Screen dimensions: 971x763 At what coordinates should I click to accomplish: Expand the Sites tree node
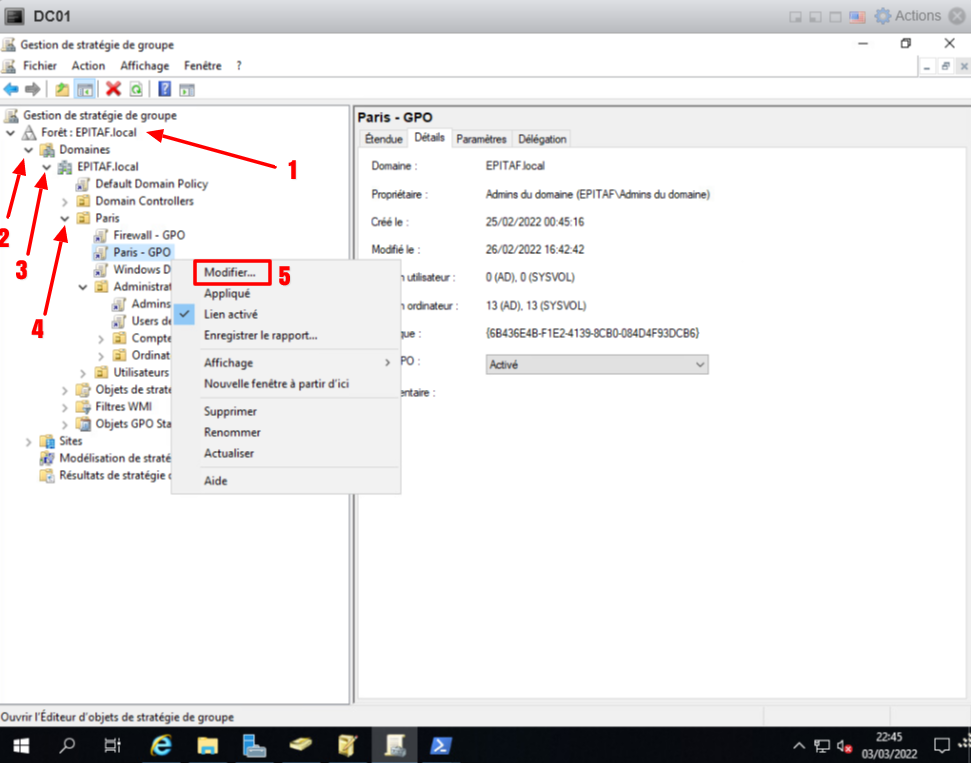[x=29, y=441]
